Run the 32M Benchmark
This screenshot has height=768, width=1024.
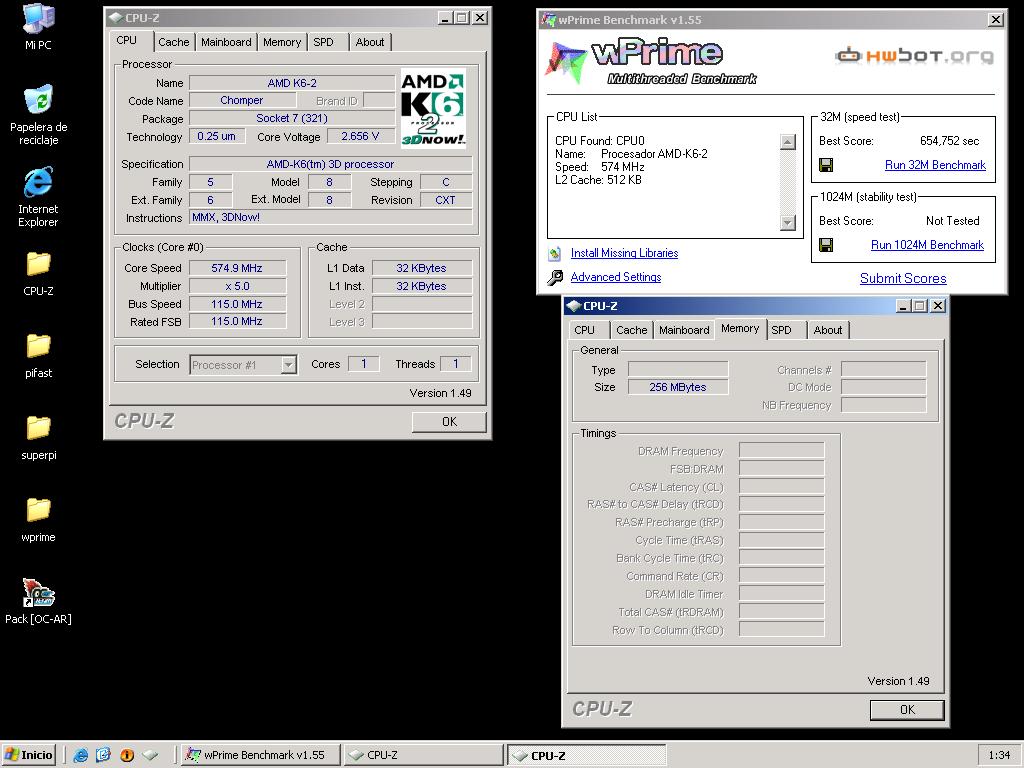click(x=935, y=165)
